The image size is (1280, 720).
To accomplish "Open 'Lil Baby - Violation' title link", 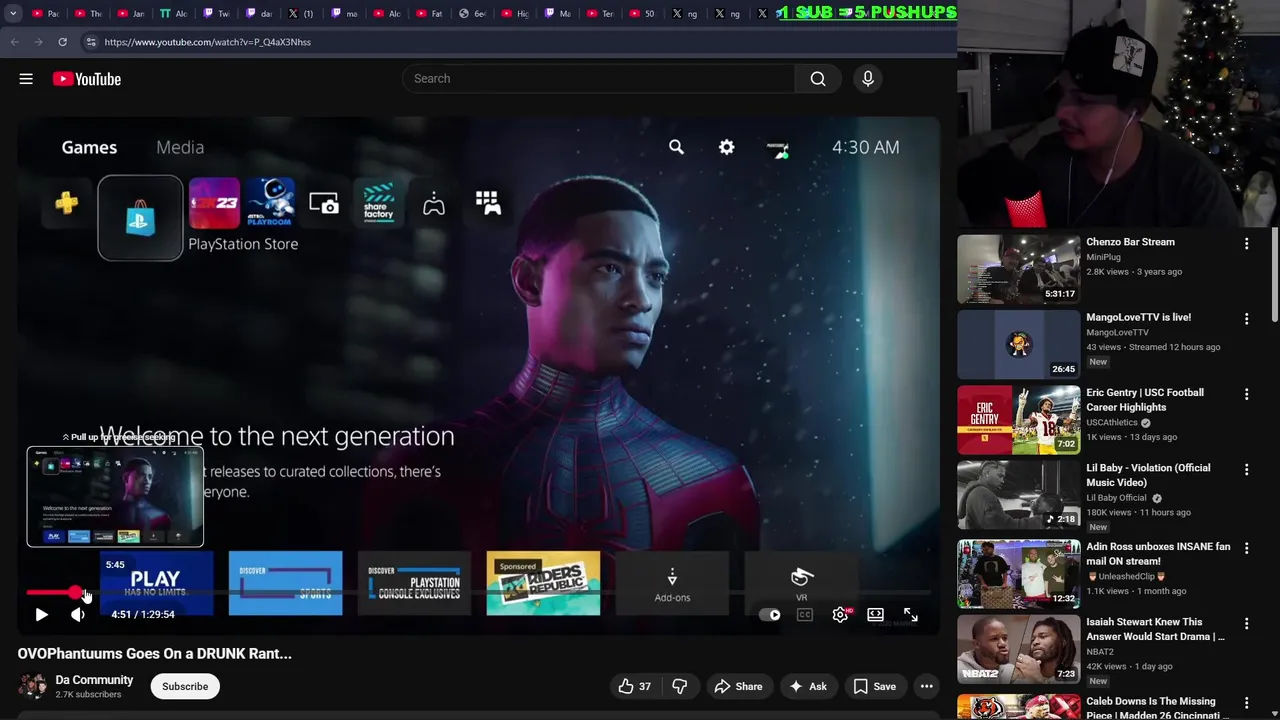I will point(1148,475).
